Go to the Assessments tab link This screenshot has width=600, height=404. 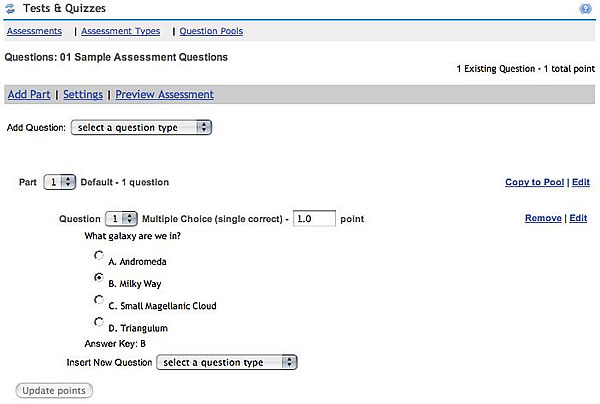34,31
